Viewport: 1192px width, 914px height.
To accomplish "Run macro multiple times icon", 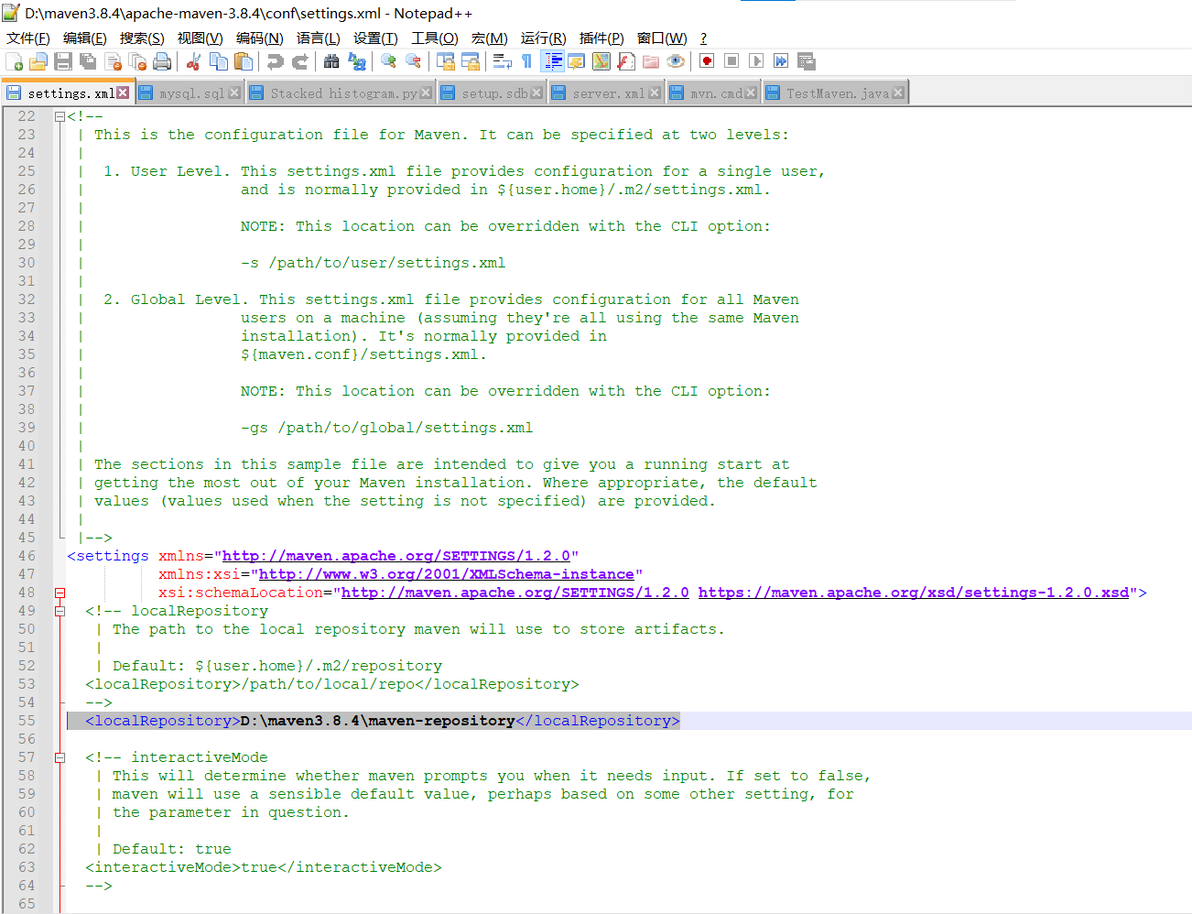I will coord(781,62).
